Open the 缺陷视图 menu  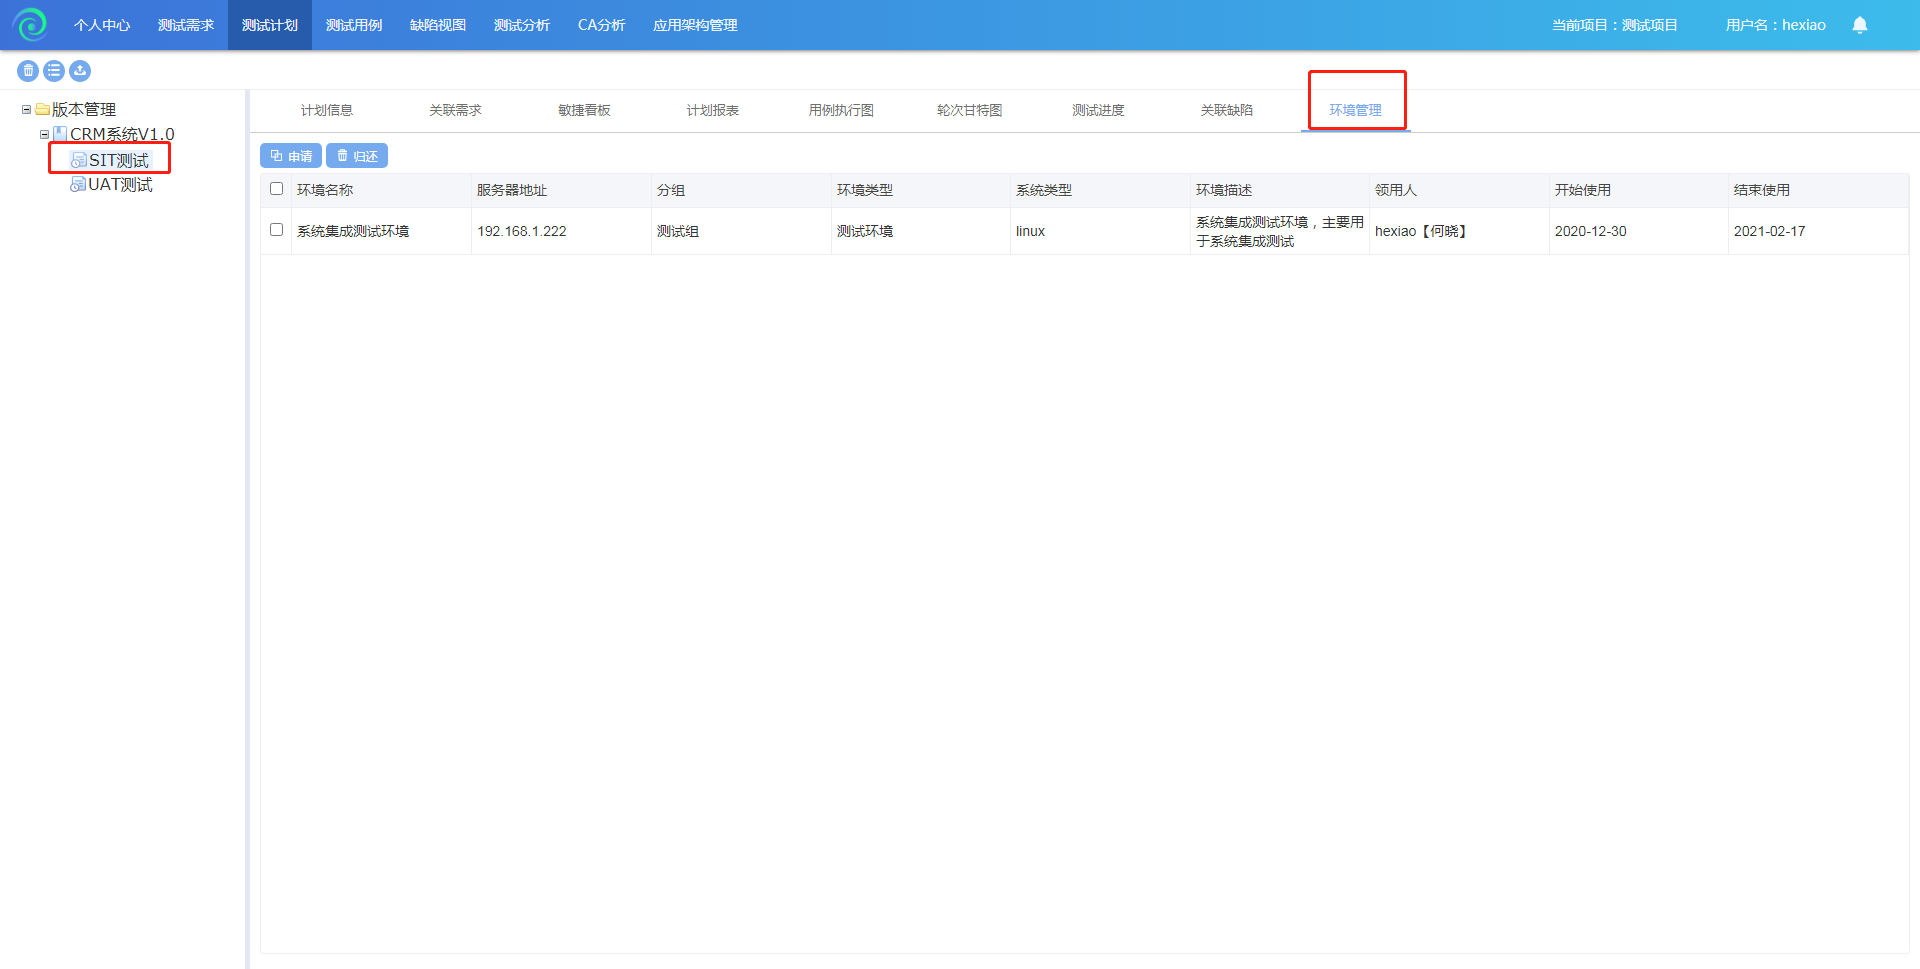tap(438, 25)
